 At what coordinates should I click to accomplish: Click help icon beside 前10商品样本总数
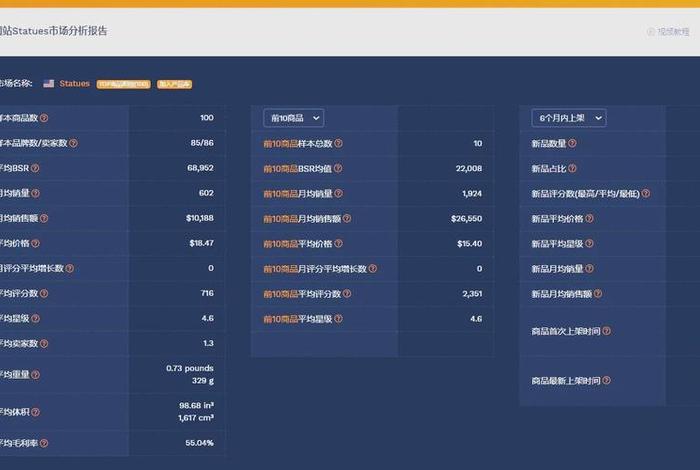coord(338,143)
